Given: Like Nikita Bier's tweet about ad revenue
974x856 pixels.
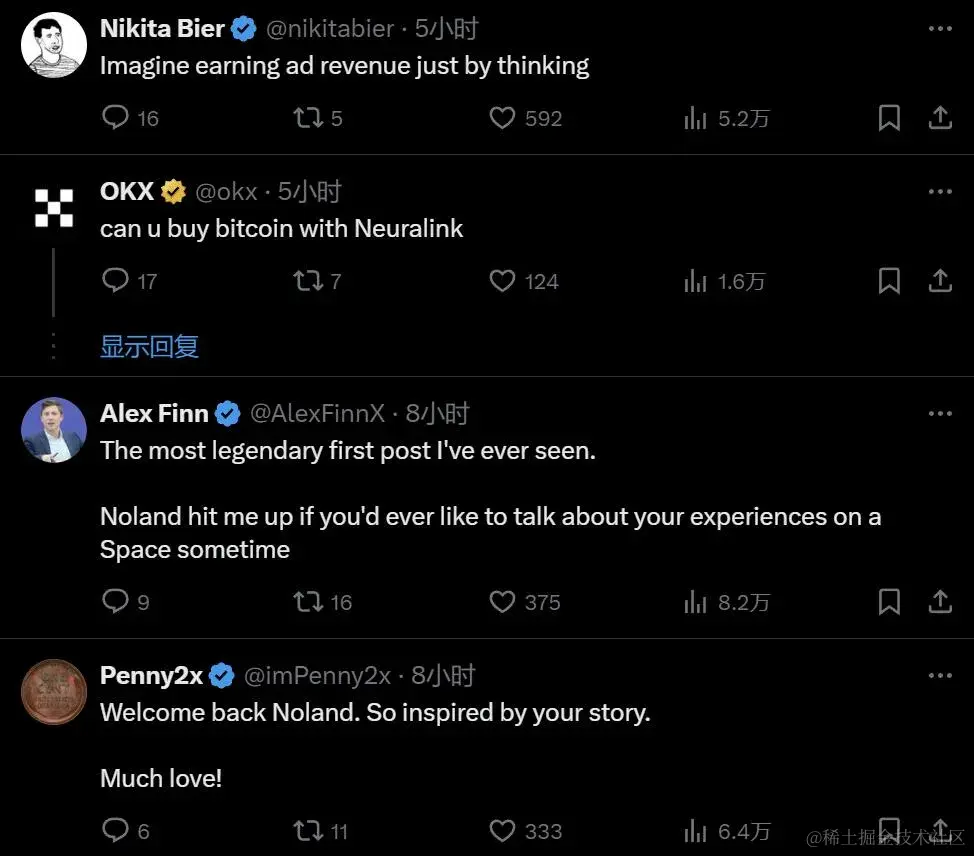Looking at the screenshot, I should point(502,119).
